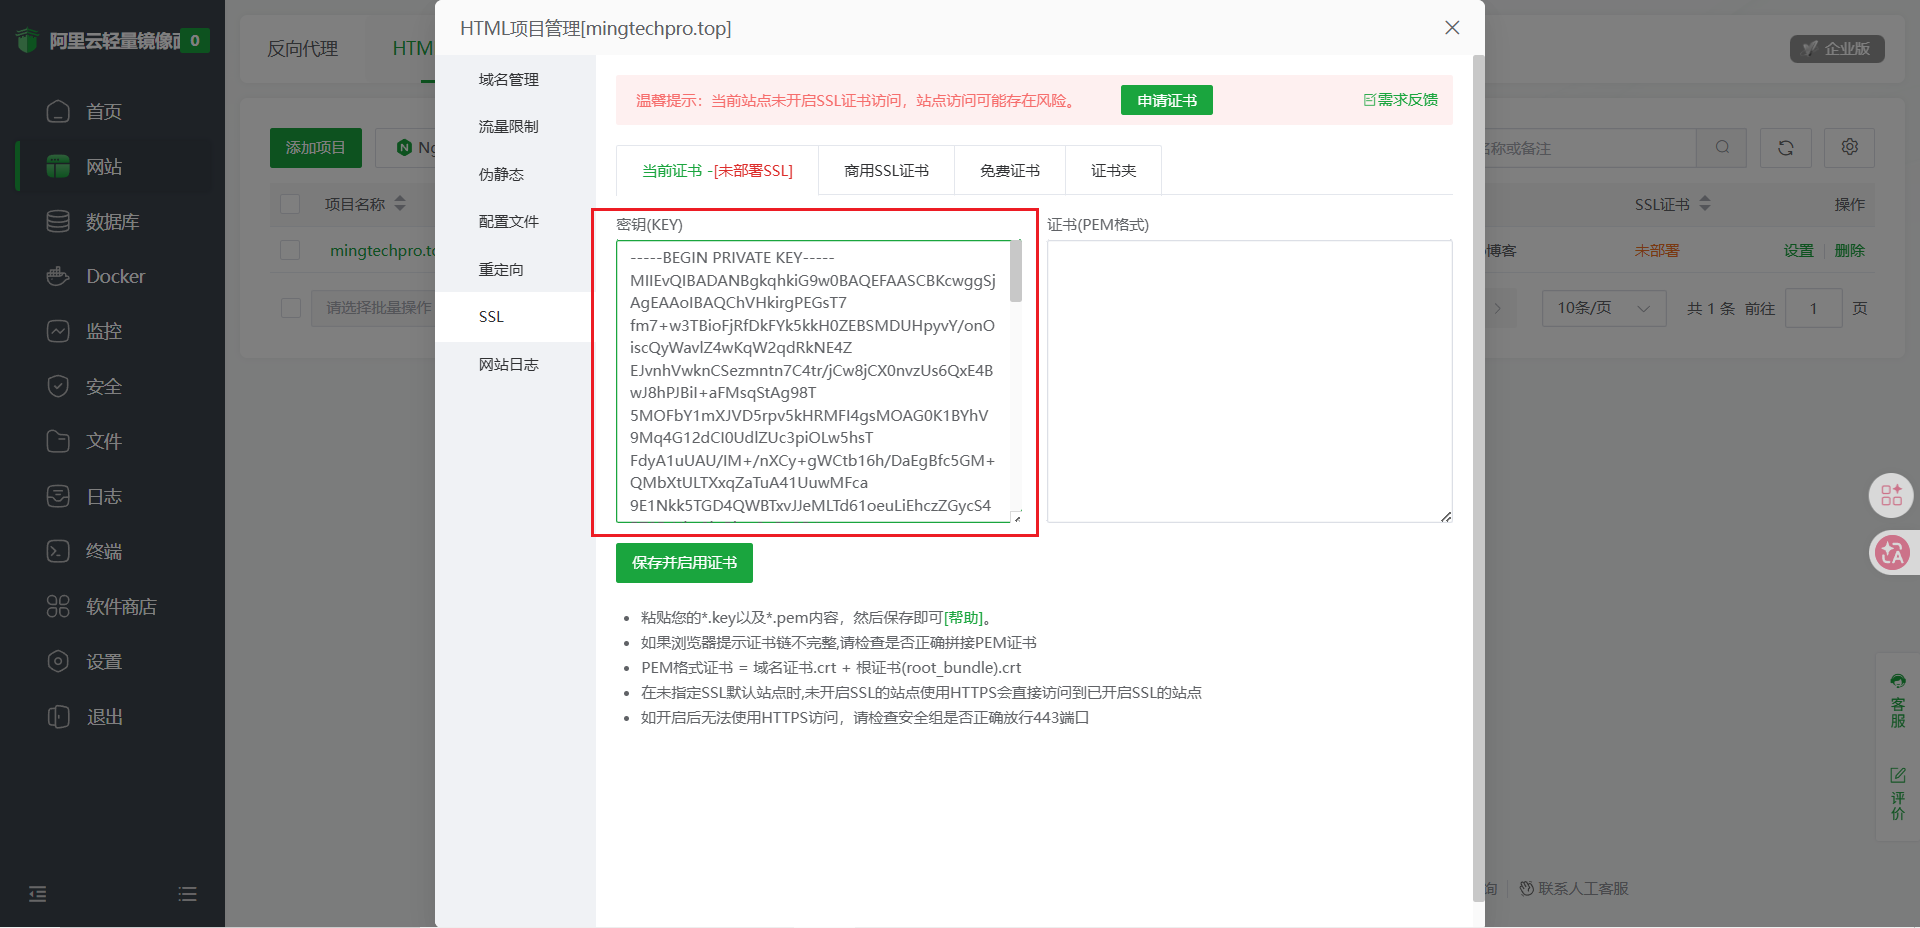Image resolution: width=1920 pixels, height=928 pixels.
Task: Click the gear icon in the table toolbar
Action: (x=1849, y=148)
